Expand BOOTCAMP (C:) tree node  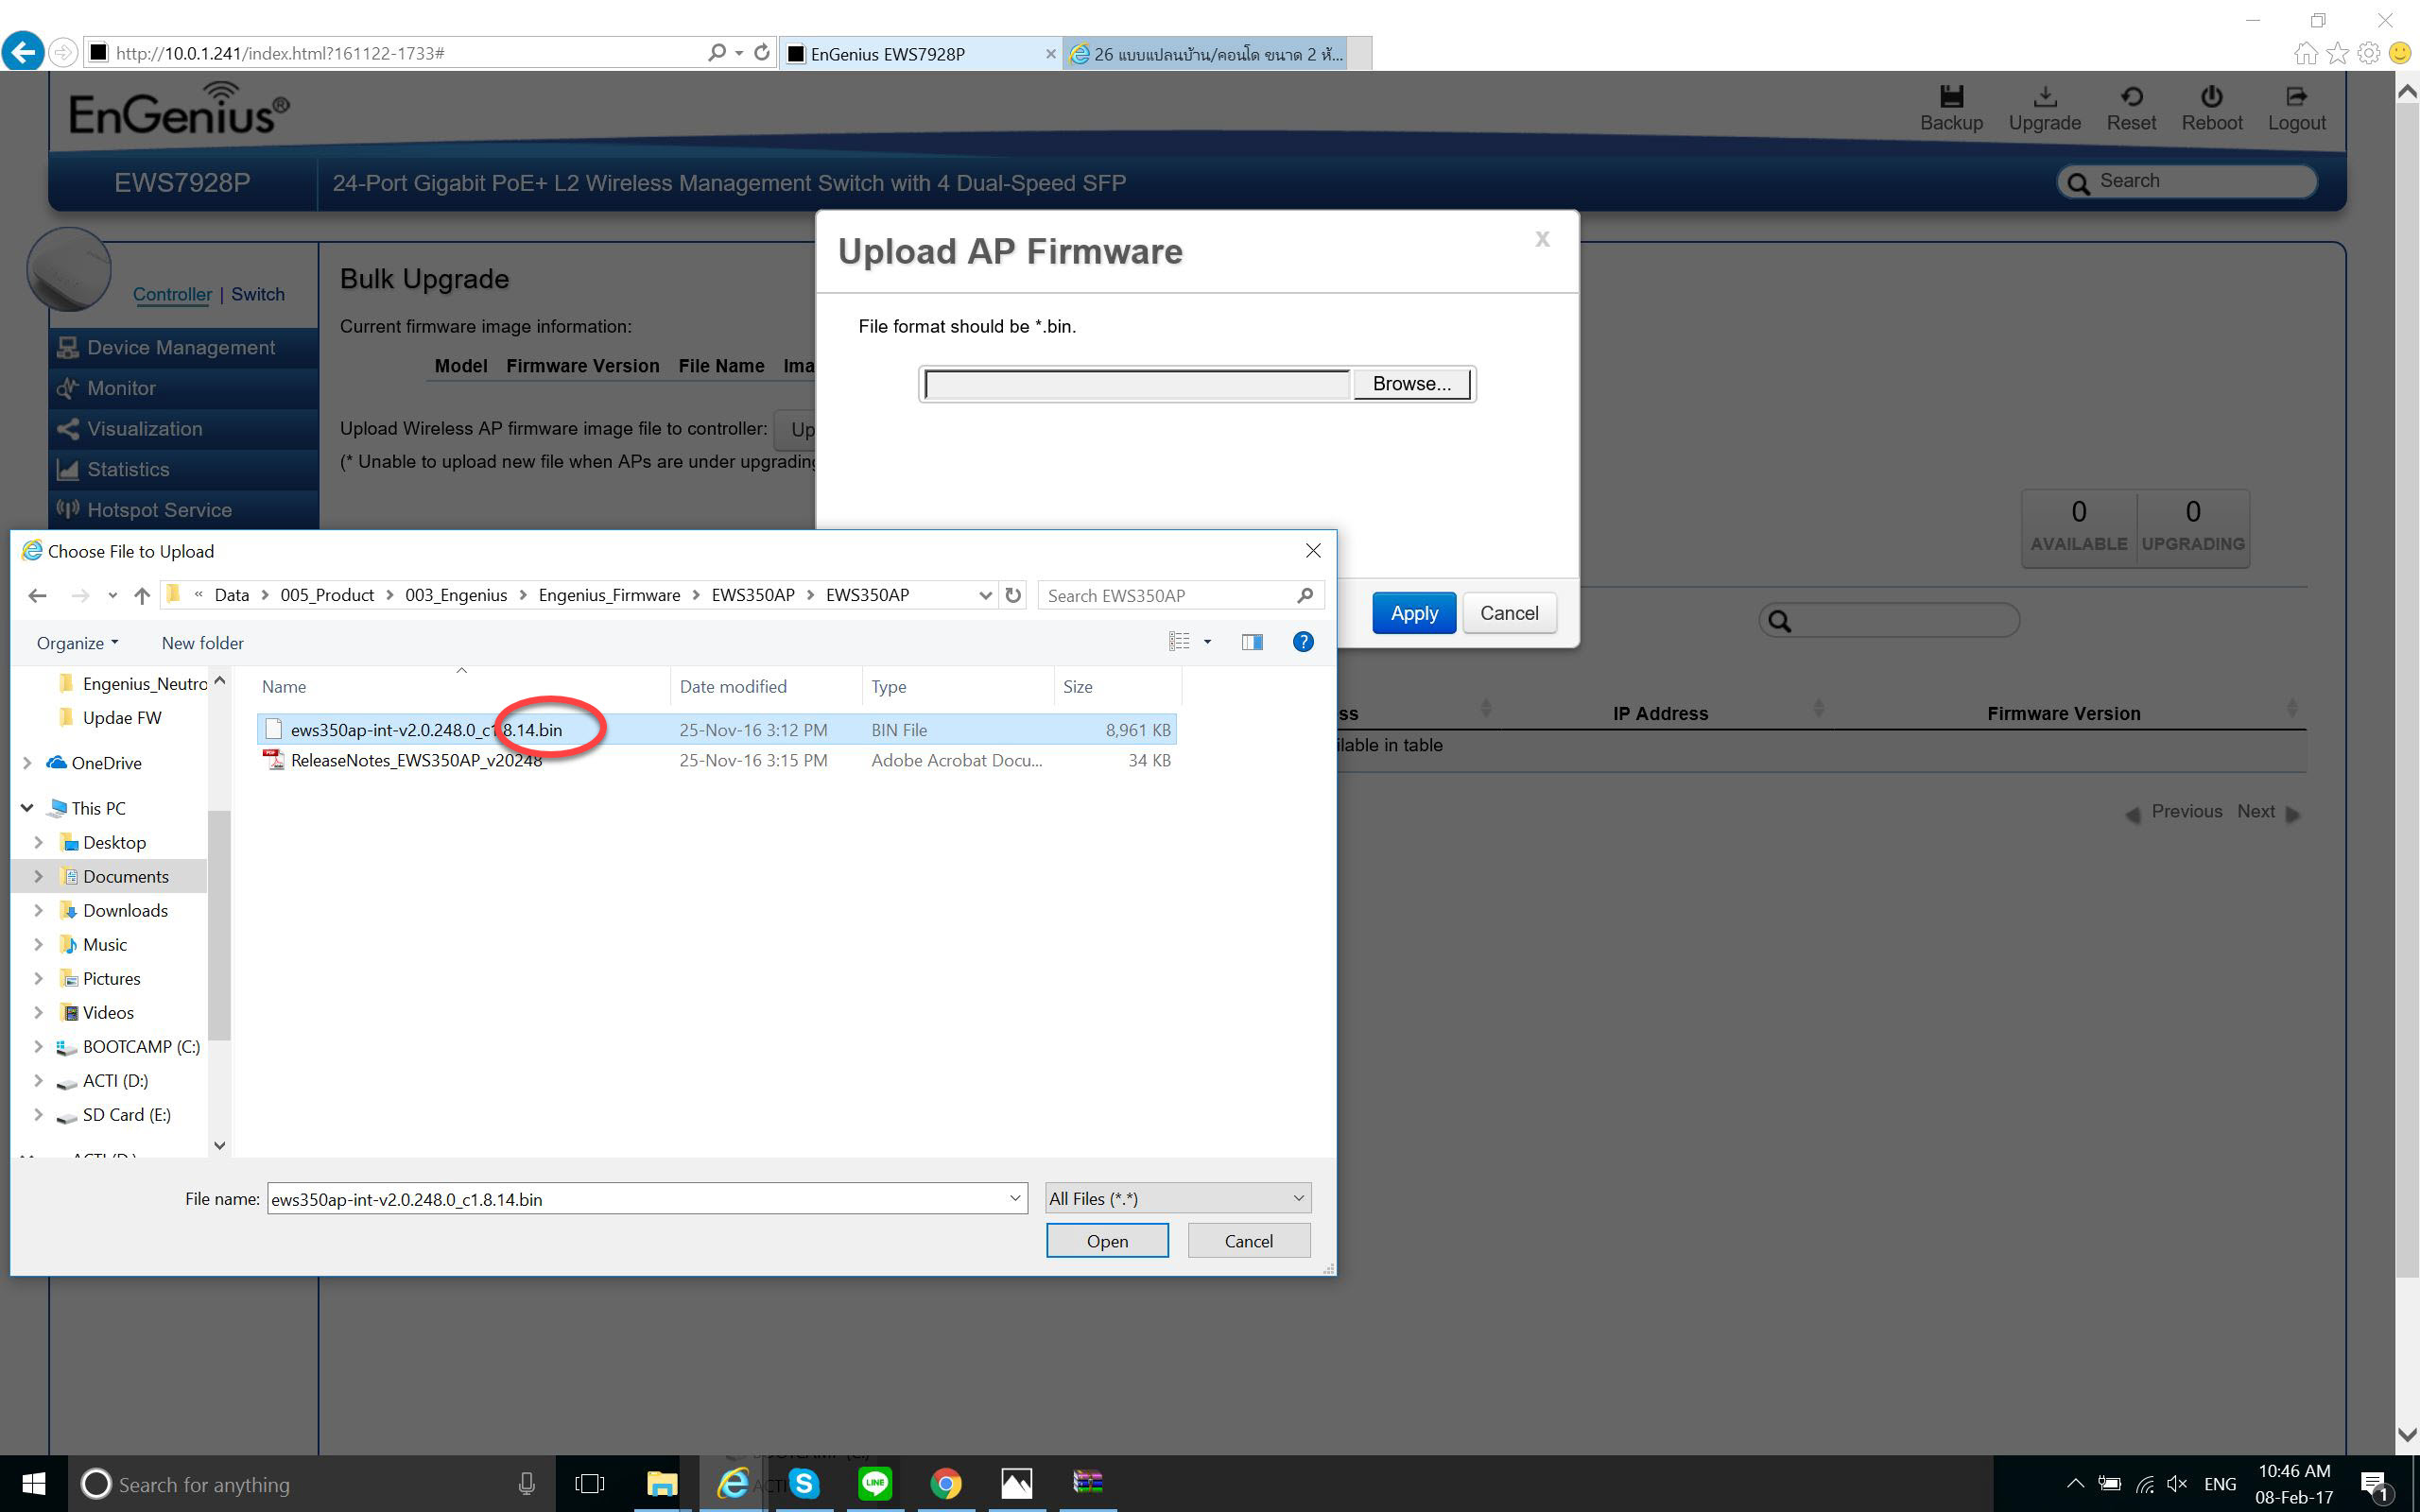point(39,1047)
